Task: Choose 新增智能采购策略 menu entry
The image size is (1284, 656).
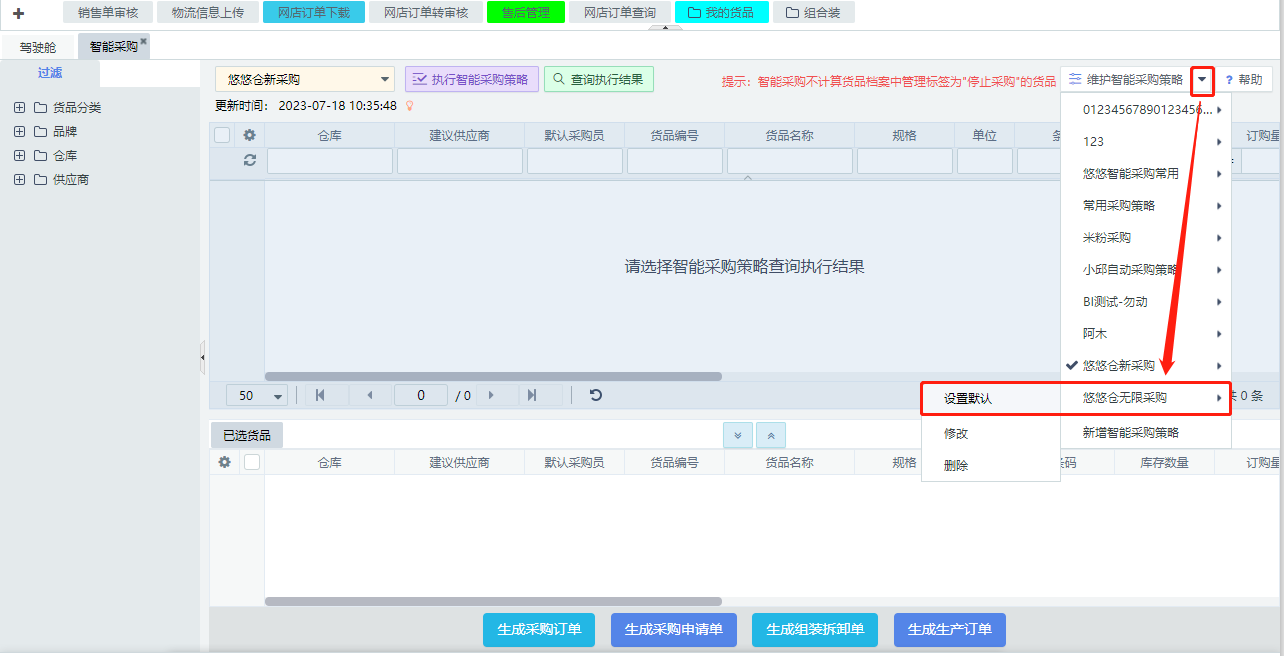Action: click(1131, 432)
